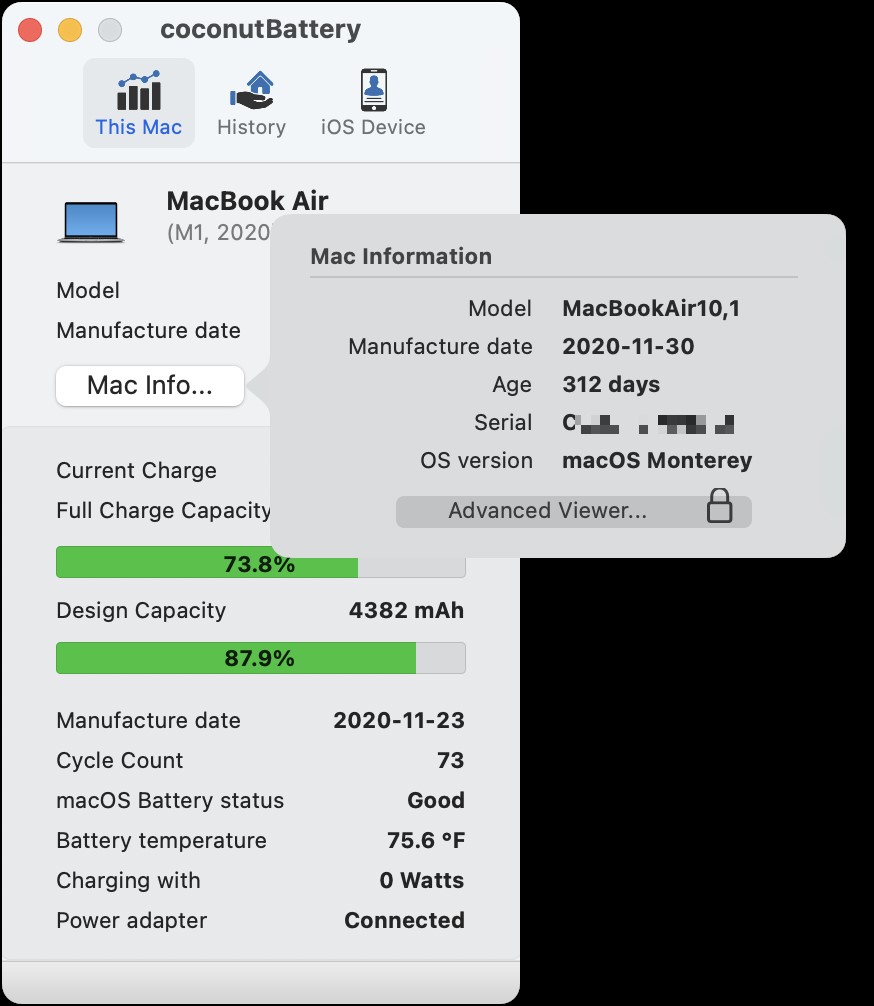
Task: Open the Mac Info popover
Action: click(149, 386)
